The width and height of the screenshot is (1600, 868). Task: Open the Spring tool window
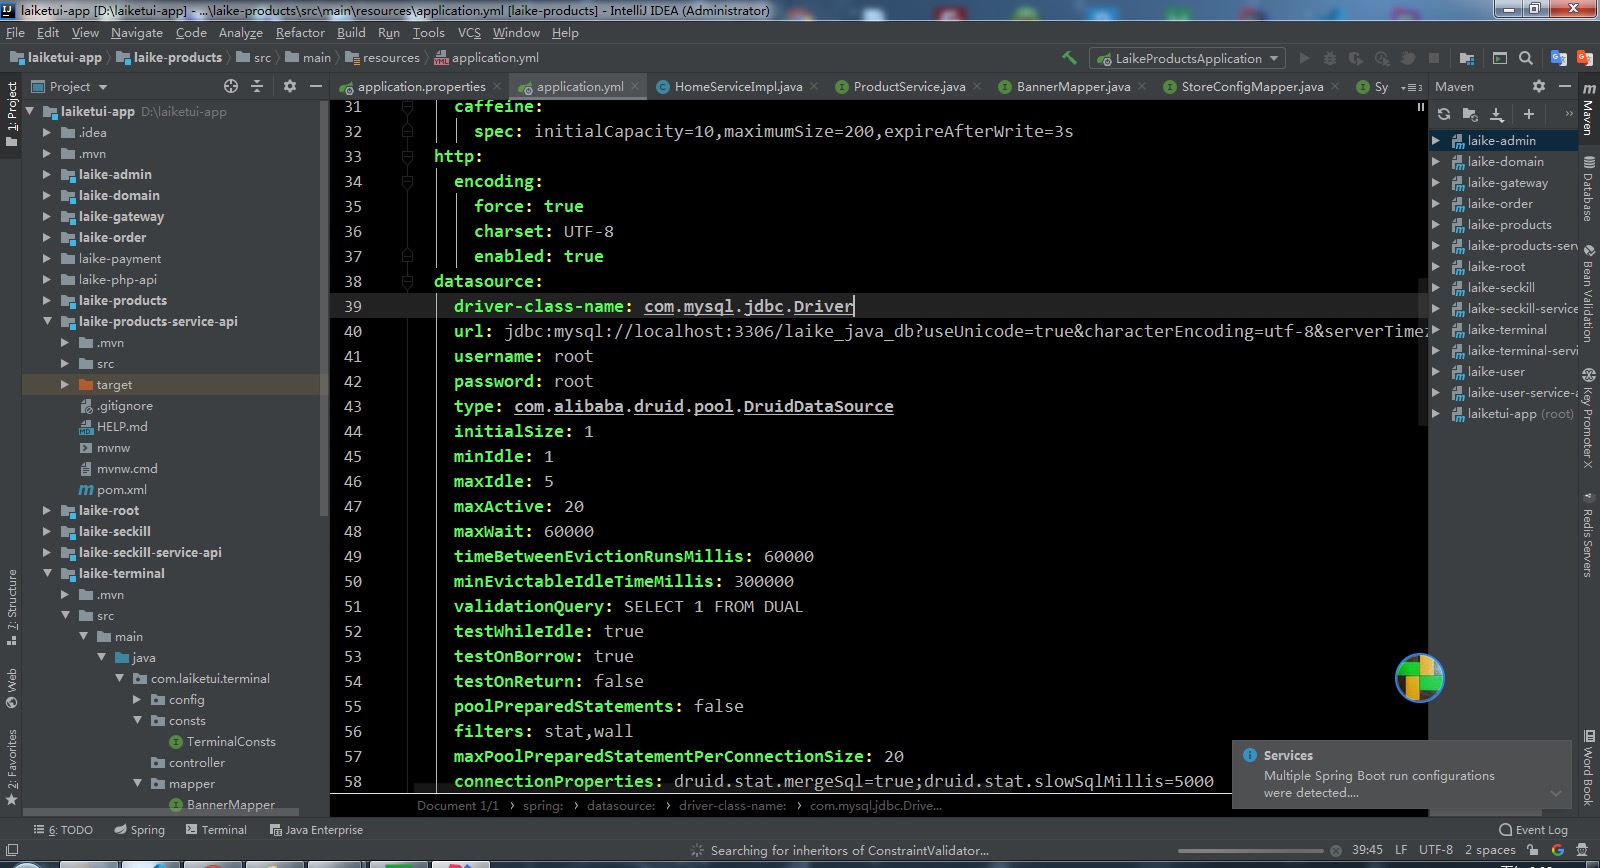pos(139,830)
